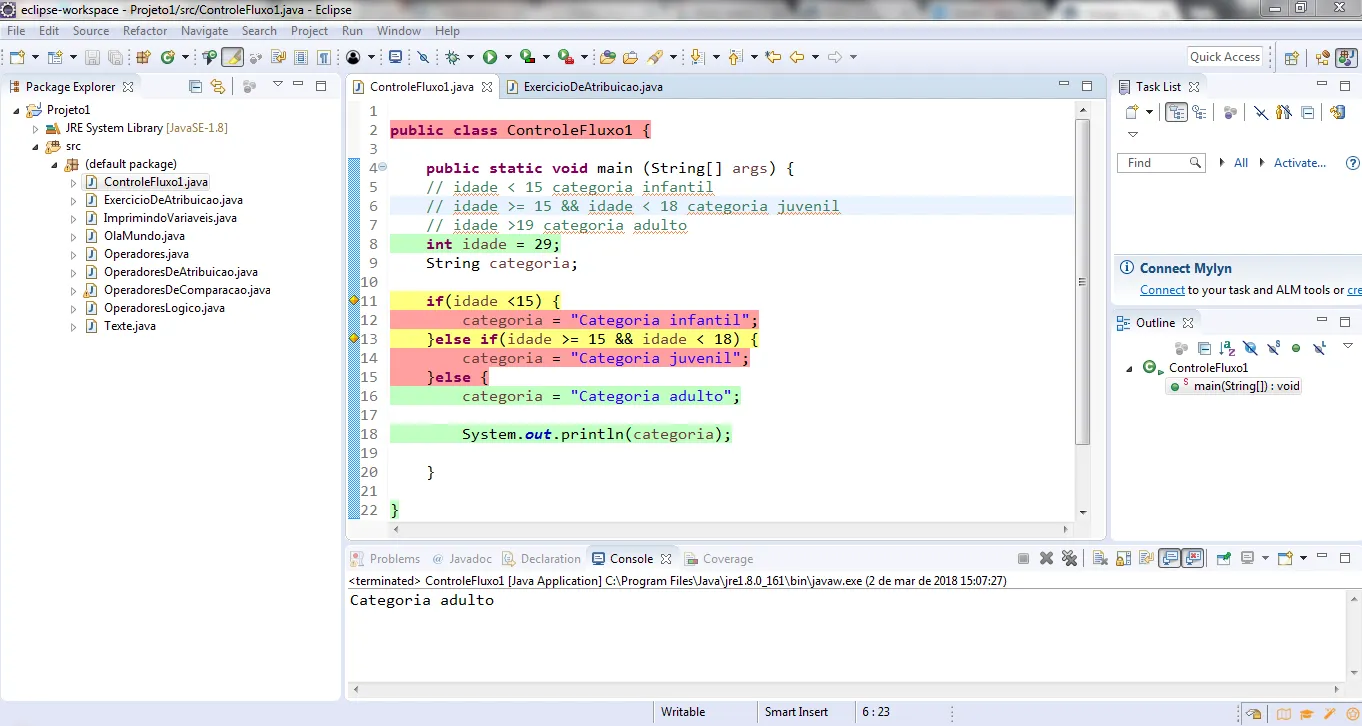Click the green Run button in toolbar

point(490,57)
